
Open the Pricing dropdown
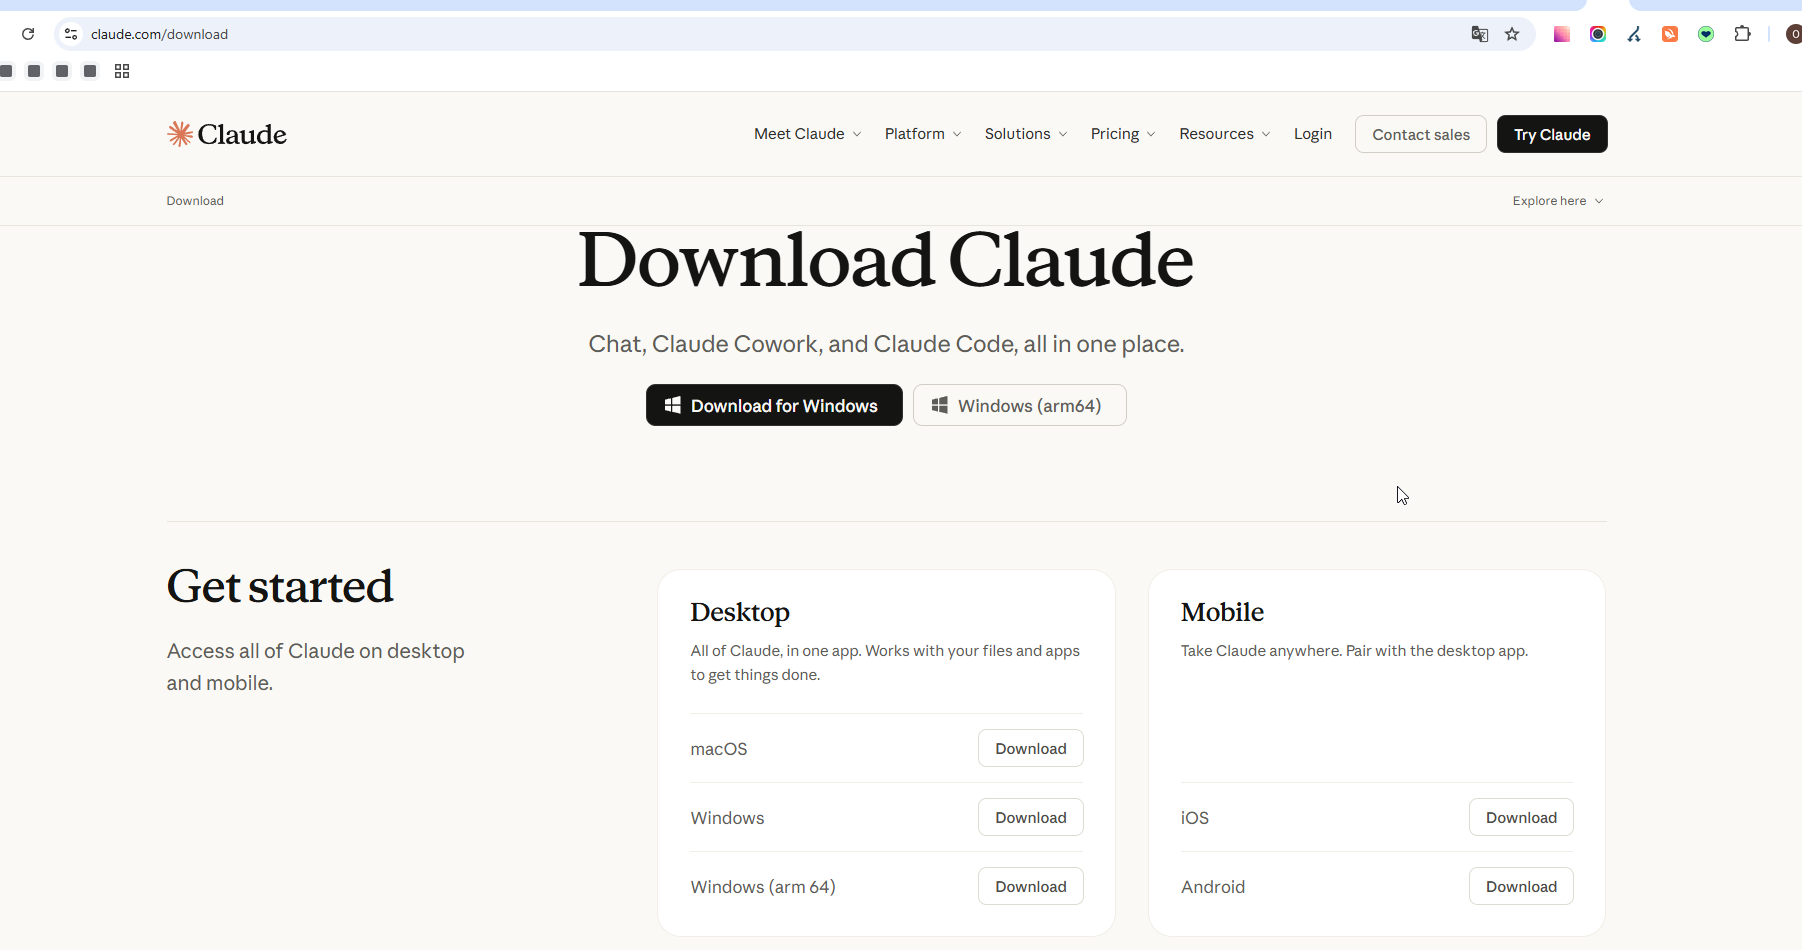tap(1123, 134)
